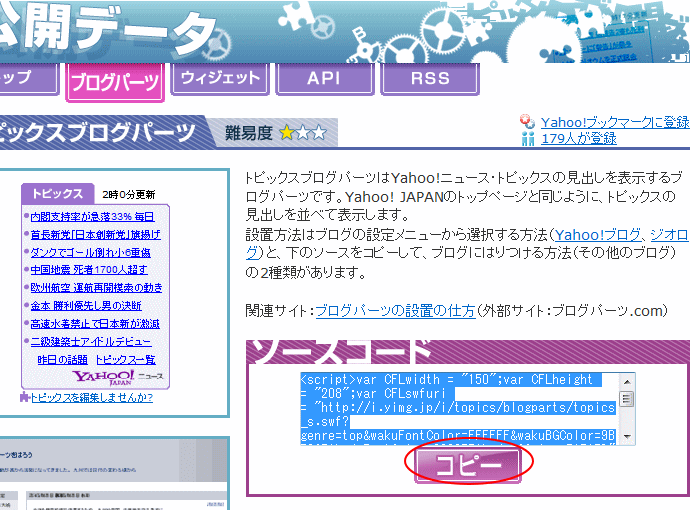Open the ブログパーツ tab
The width and height of the screenshot is (690, 510).
[115, 82]
